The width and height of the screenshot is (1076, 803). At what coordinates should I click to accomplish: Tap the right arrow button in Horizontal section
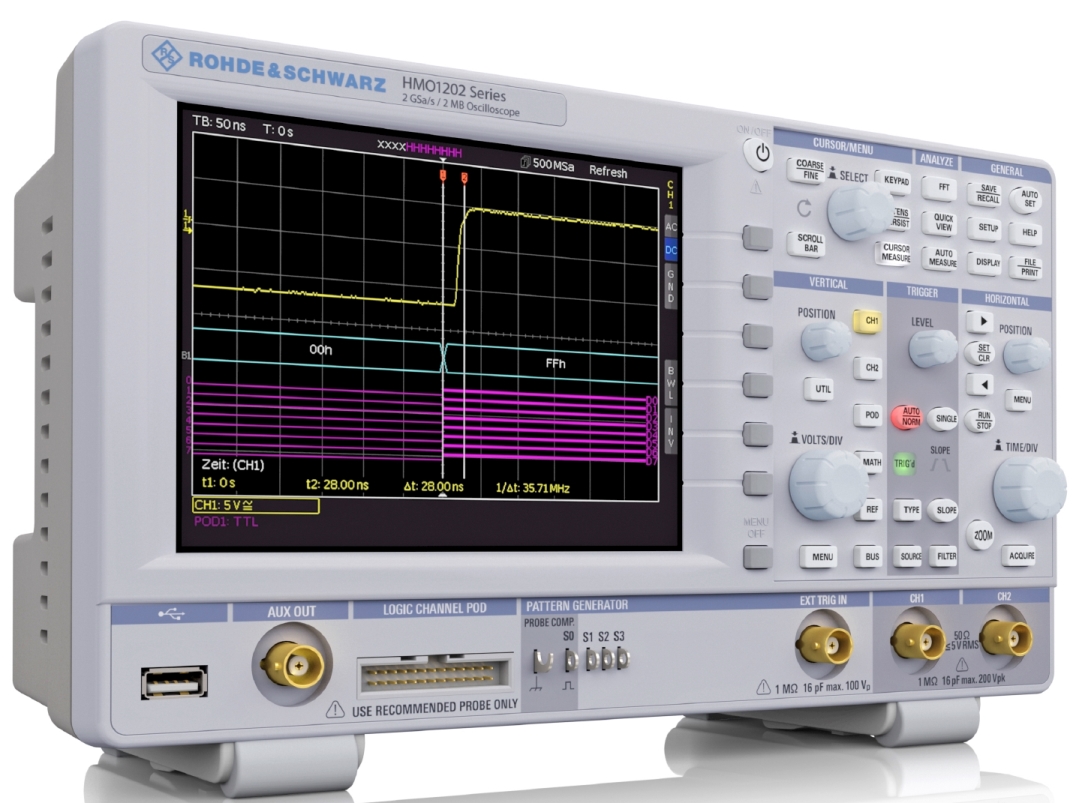coord(981,321)
